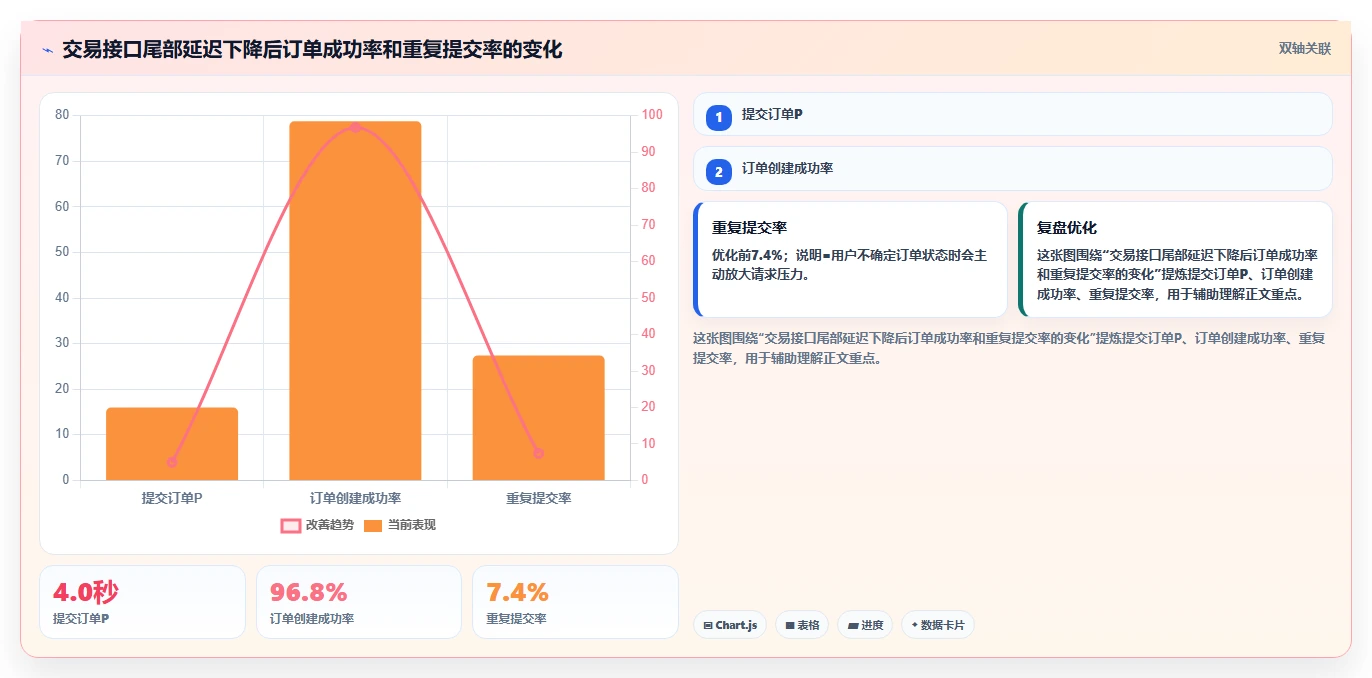Toggle the 改善趋势 legend item
This screenshot has height=678, width=1372.
(317, 525)
